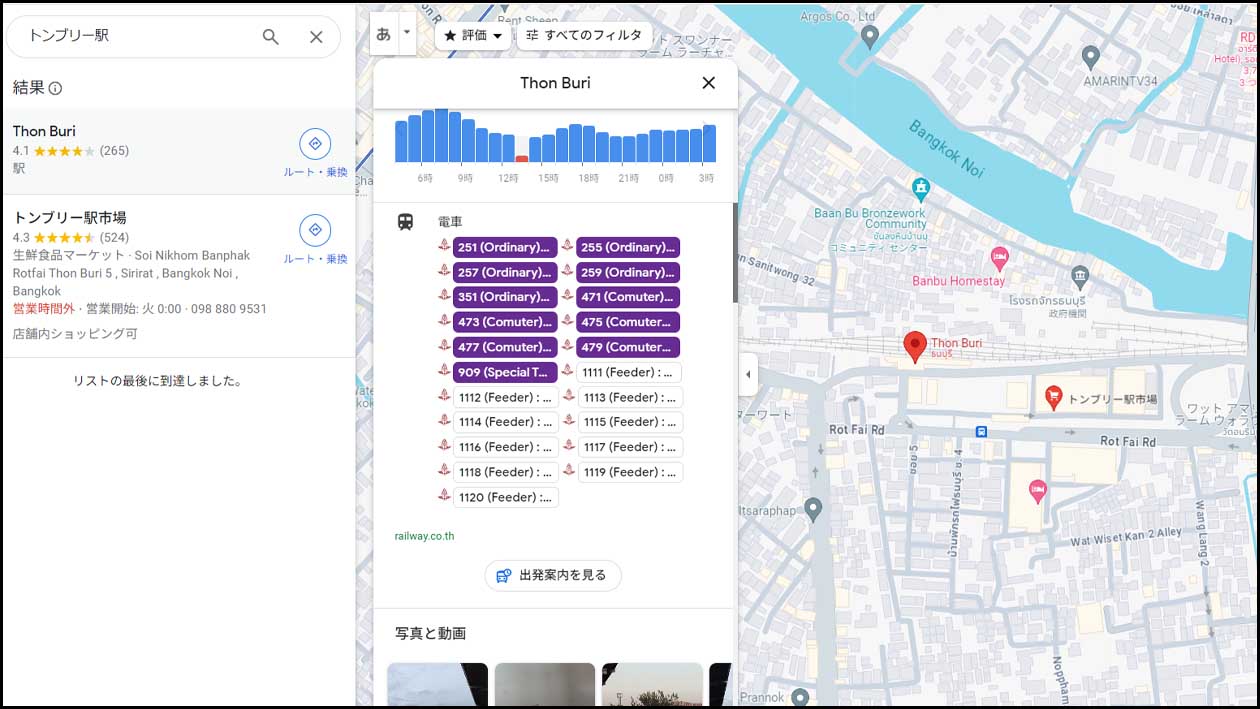Click 出発案内を見る departure board button
The width and height of the screenshot is (1260, 709).
553,575
